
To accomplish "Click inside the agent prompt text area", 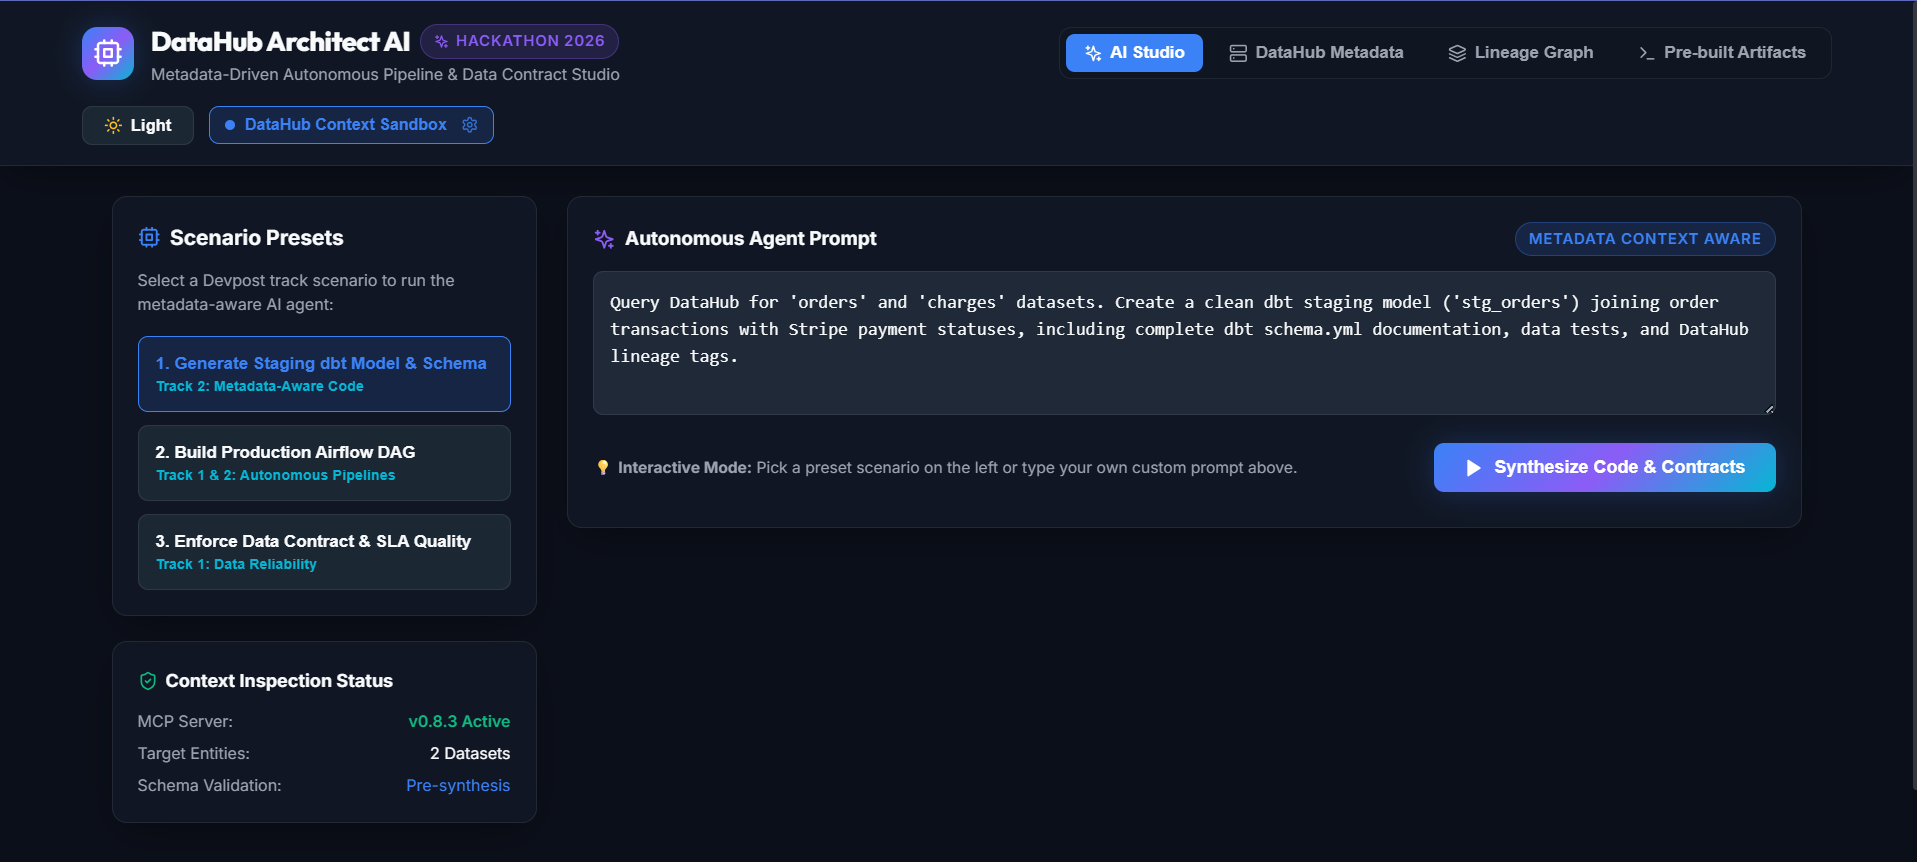I will [1184, 343].
